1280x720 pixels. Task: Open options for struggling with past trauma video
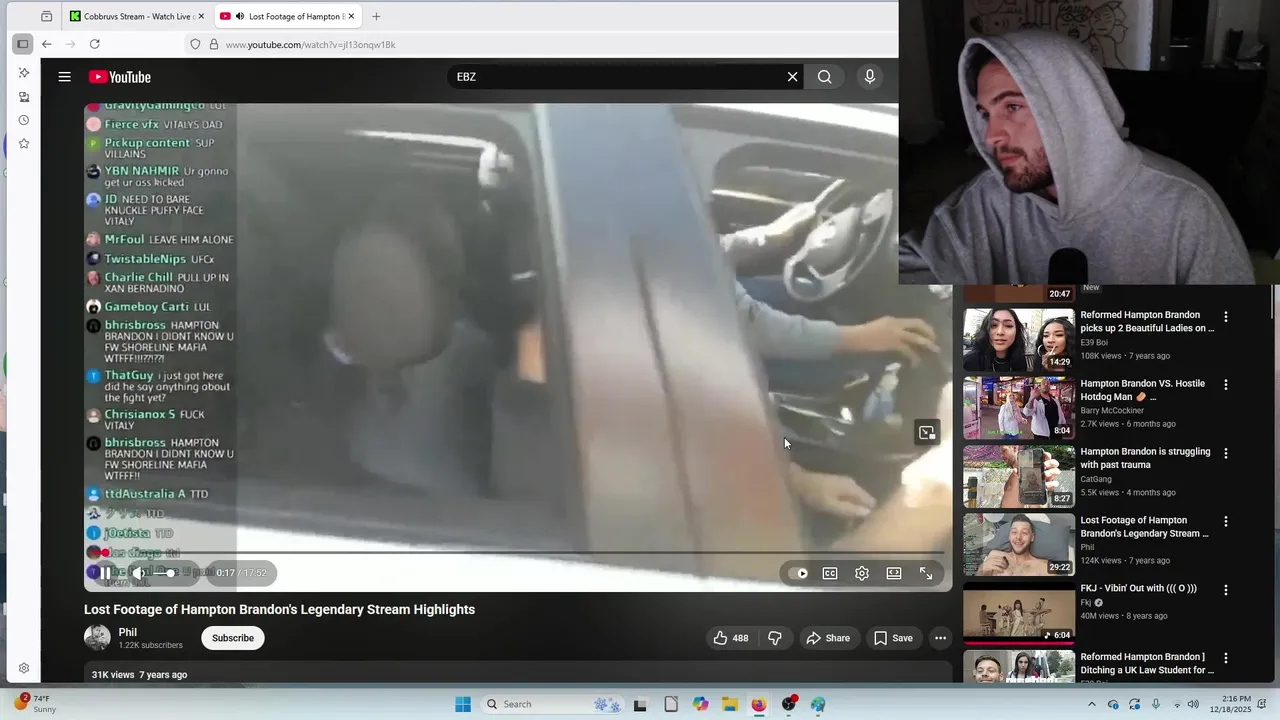[1225, 453]
